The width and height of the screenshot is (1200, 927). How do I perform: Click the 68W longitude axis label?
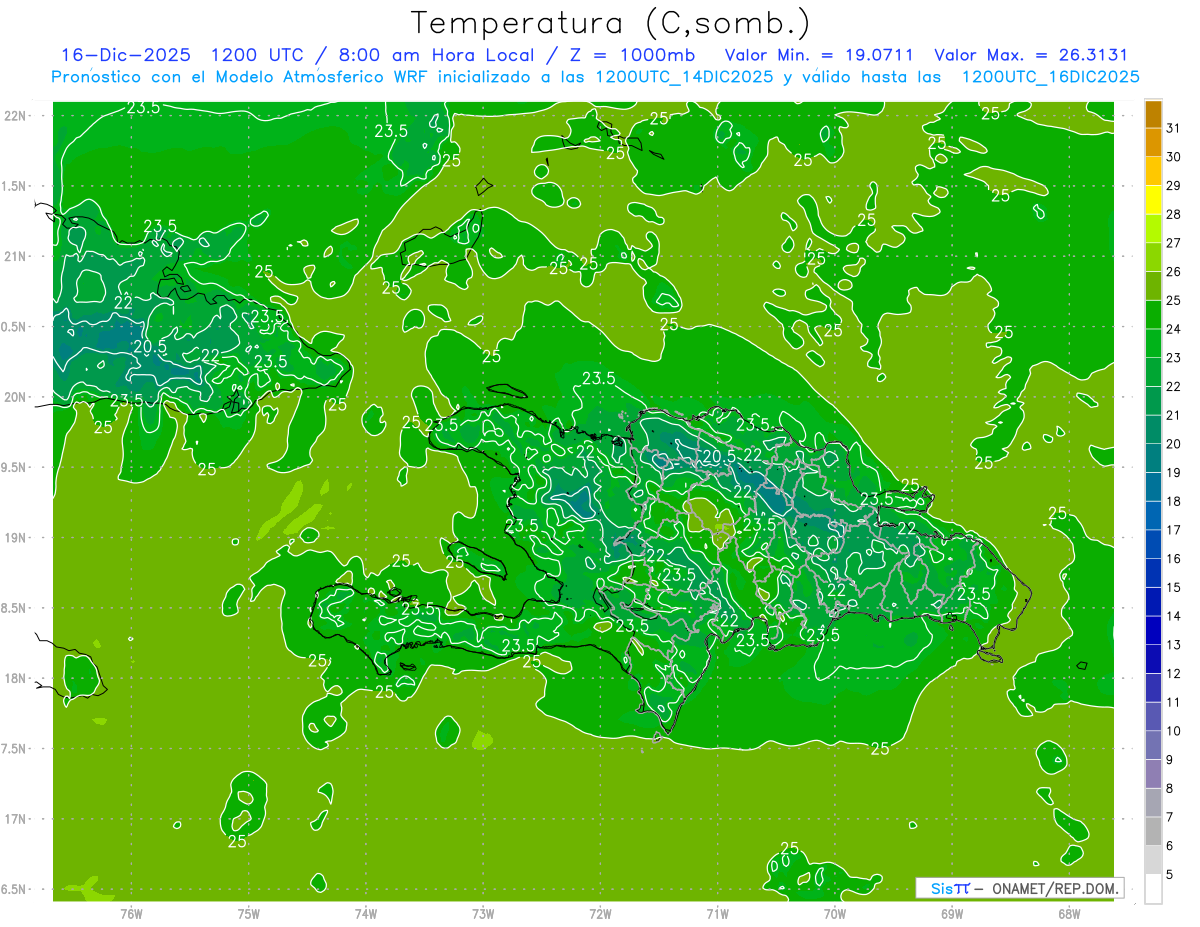tap(1069, 914)
